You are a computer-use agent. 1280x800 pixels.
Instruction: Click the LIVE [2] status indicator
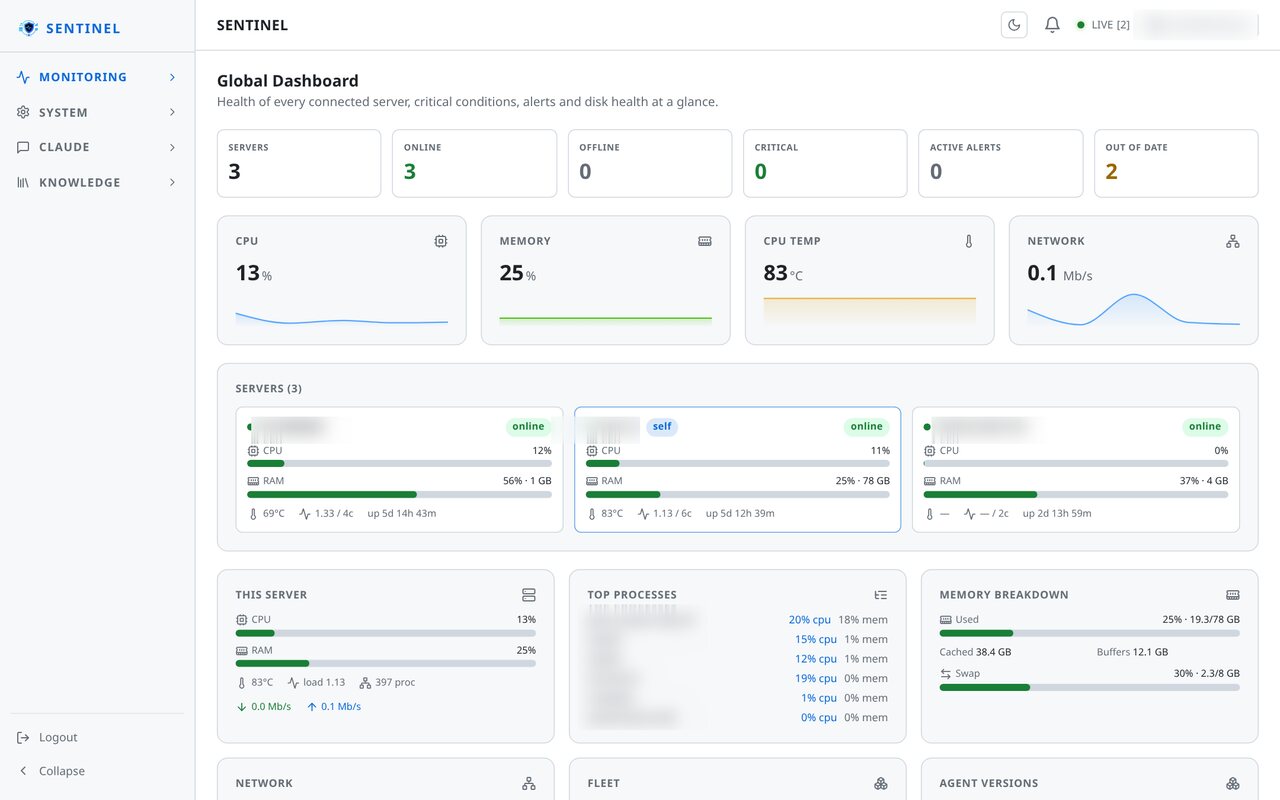pyautogui.click(x=1103, y=25)
